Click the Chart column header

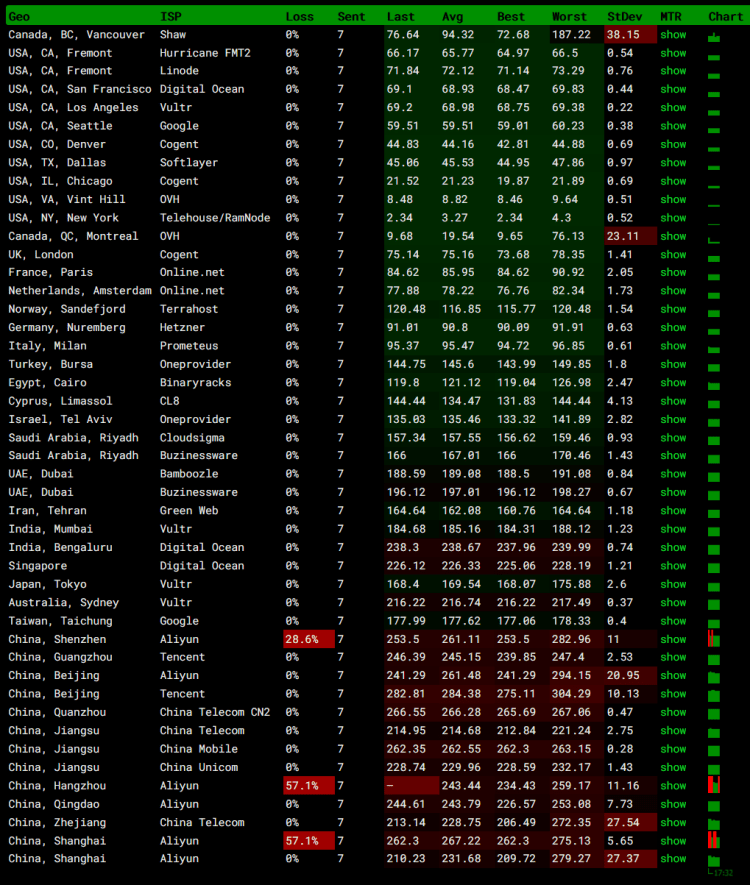tap(726, 17)
